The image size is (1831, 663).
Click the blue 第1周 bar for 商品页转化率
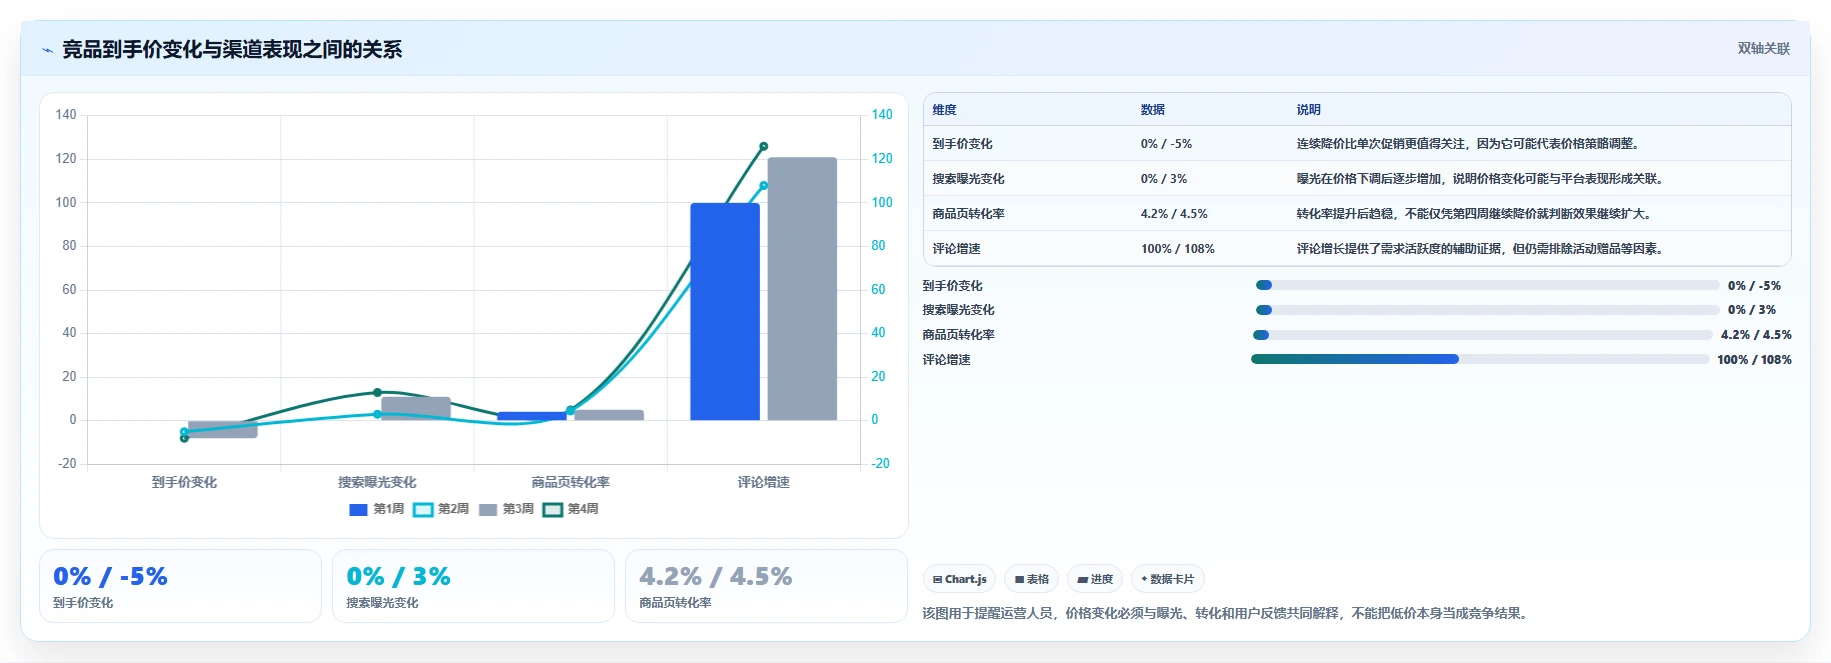[x=532, y=416]
